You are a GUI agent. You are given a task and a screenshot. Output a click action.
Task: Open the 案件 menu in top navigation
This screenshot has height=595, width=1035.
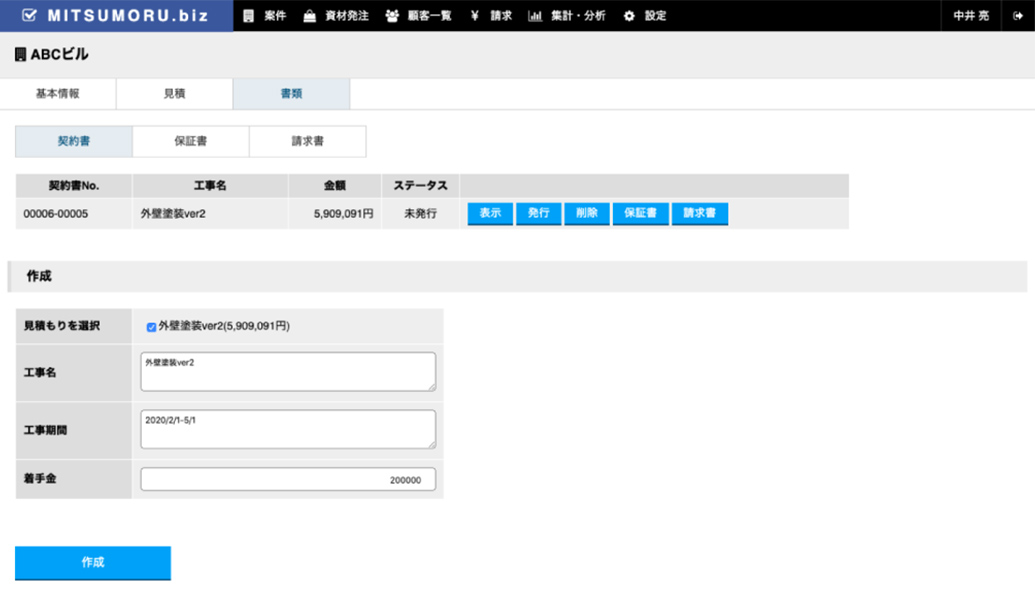(x=265, y=16)
